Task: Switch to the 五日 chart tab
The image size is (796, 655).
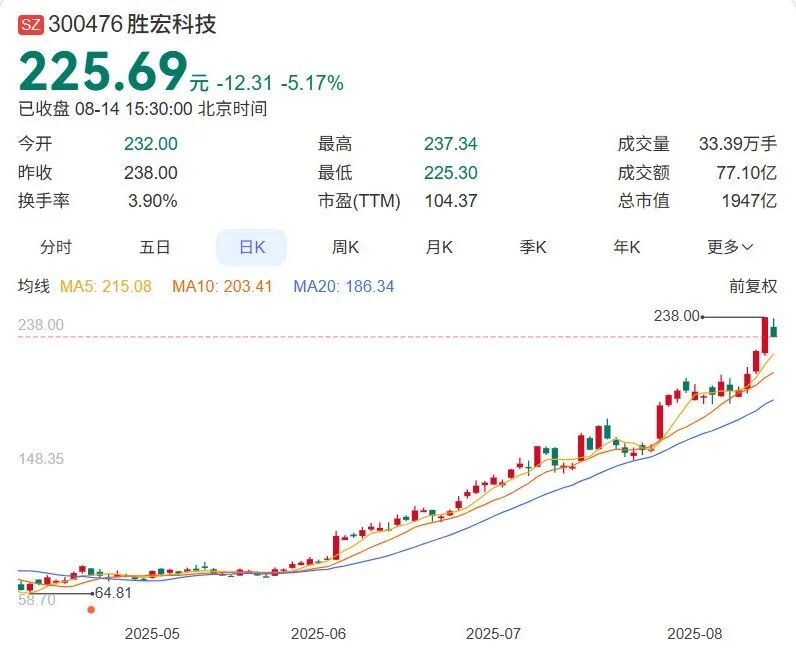Action: (154, 247)
